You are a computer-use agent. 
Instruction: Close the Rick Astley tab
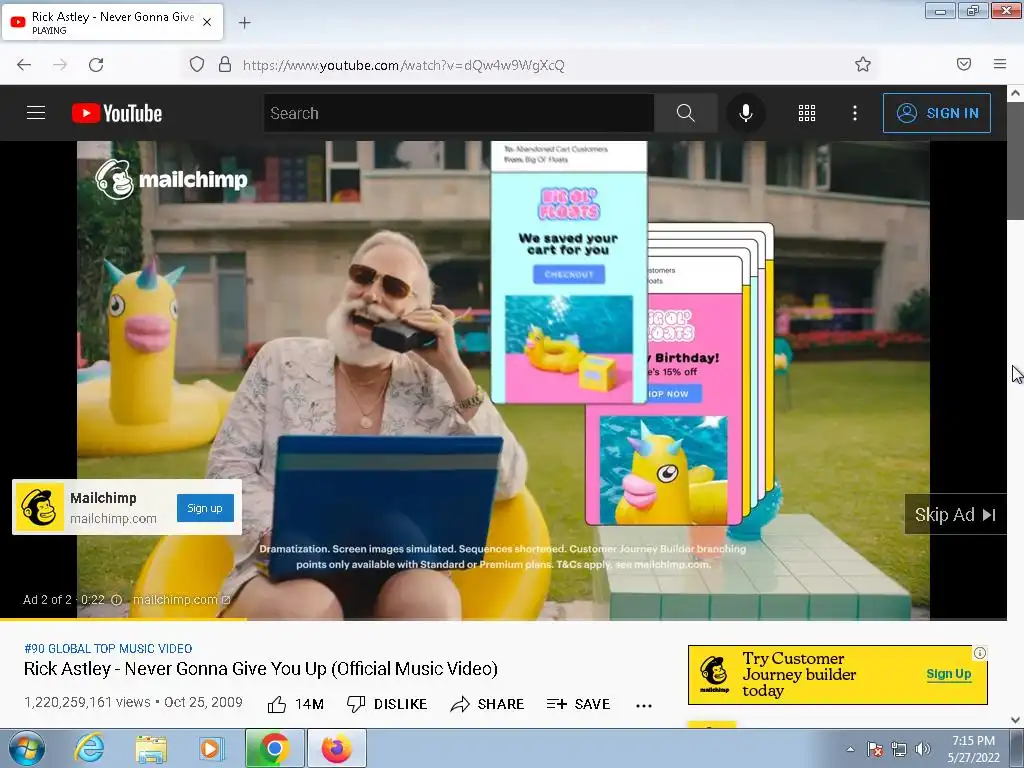(x=207, y=22)
